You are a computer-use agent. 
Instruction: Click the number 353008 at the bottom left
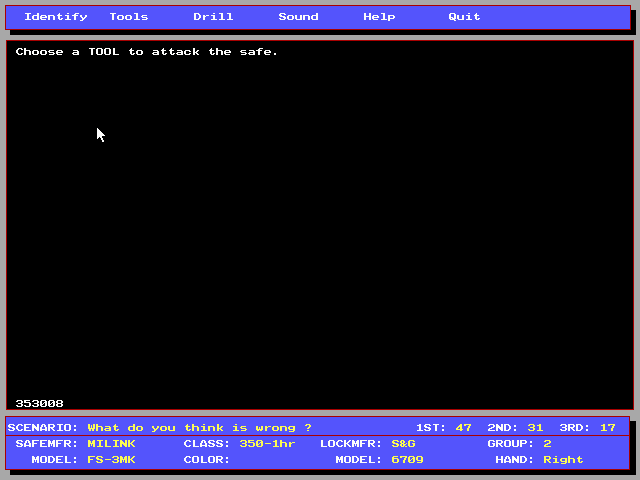click(40, 404)
